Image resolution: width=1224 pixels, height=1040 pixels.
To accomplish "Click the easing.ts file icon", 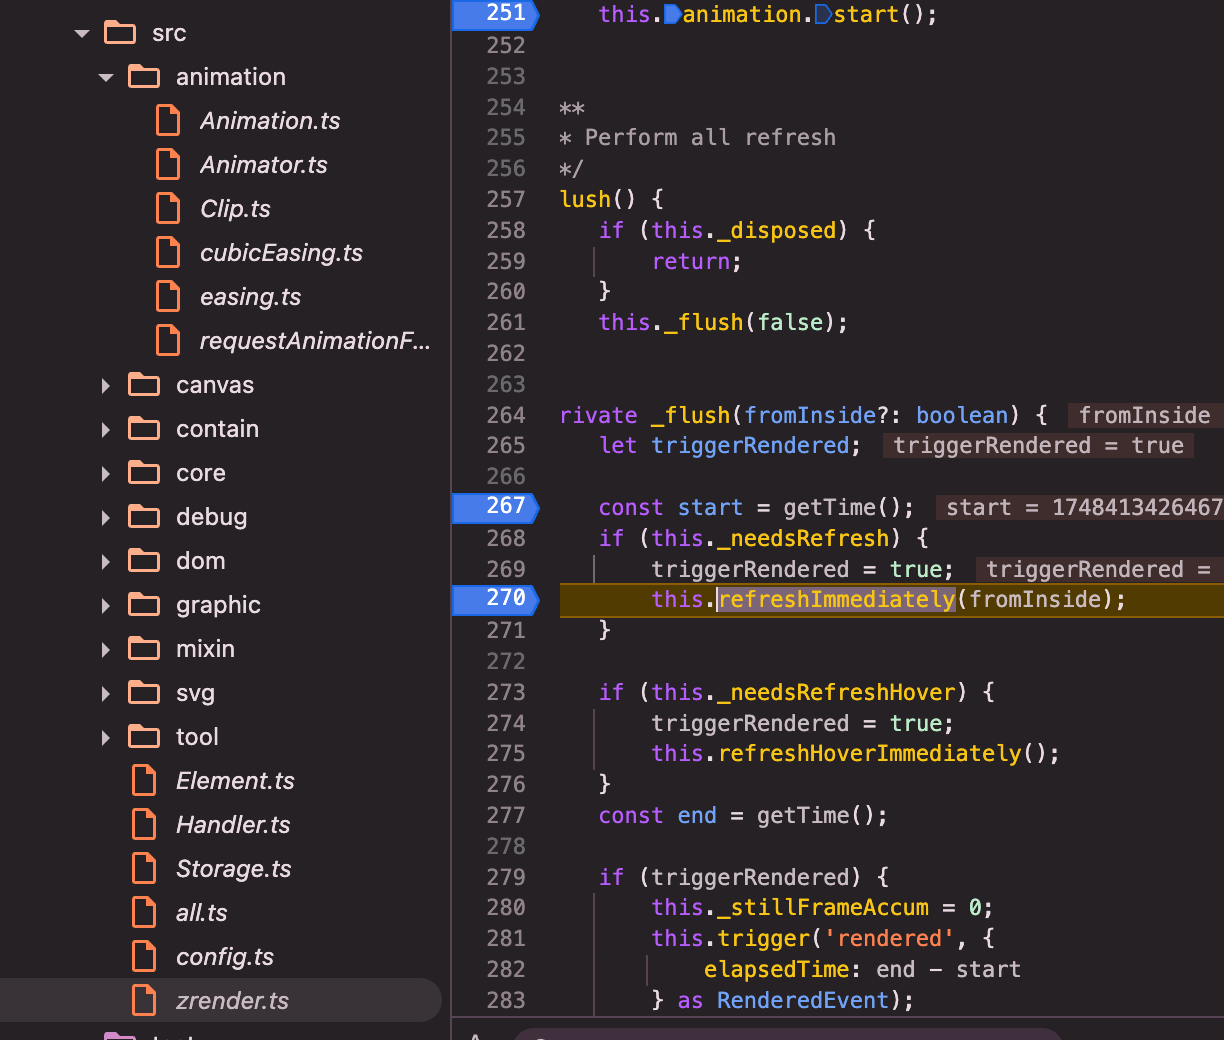I will [168, 297].
